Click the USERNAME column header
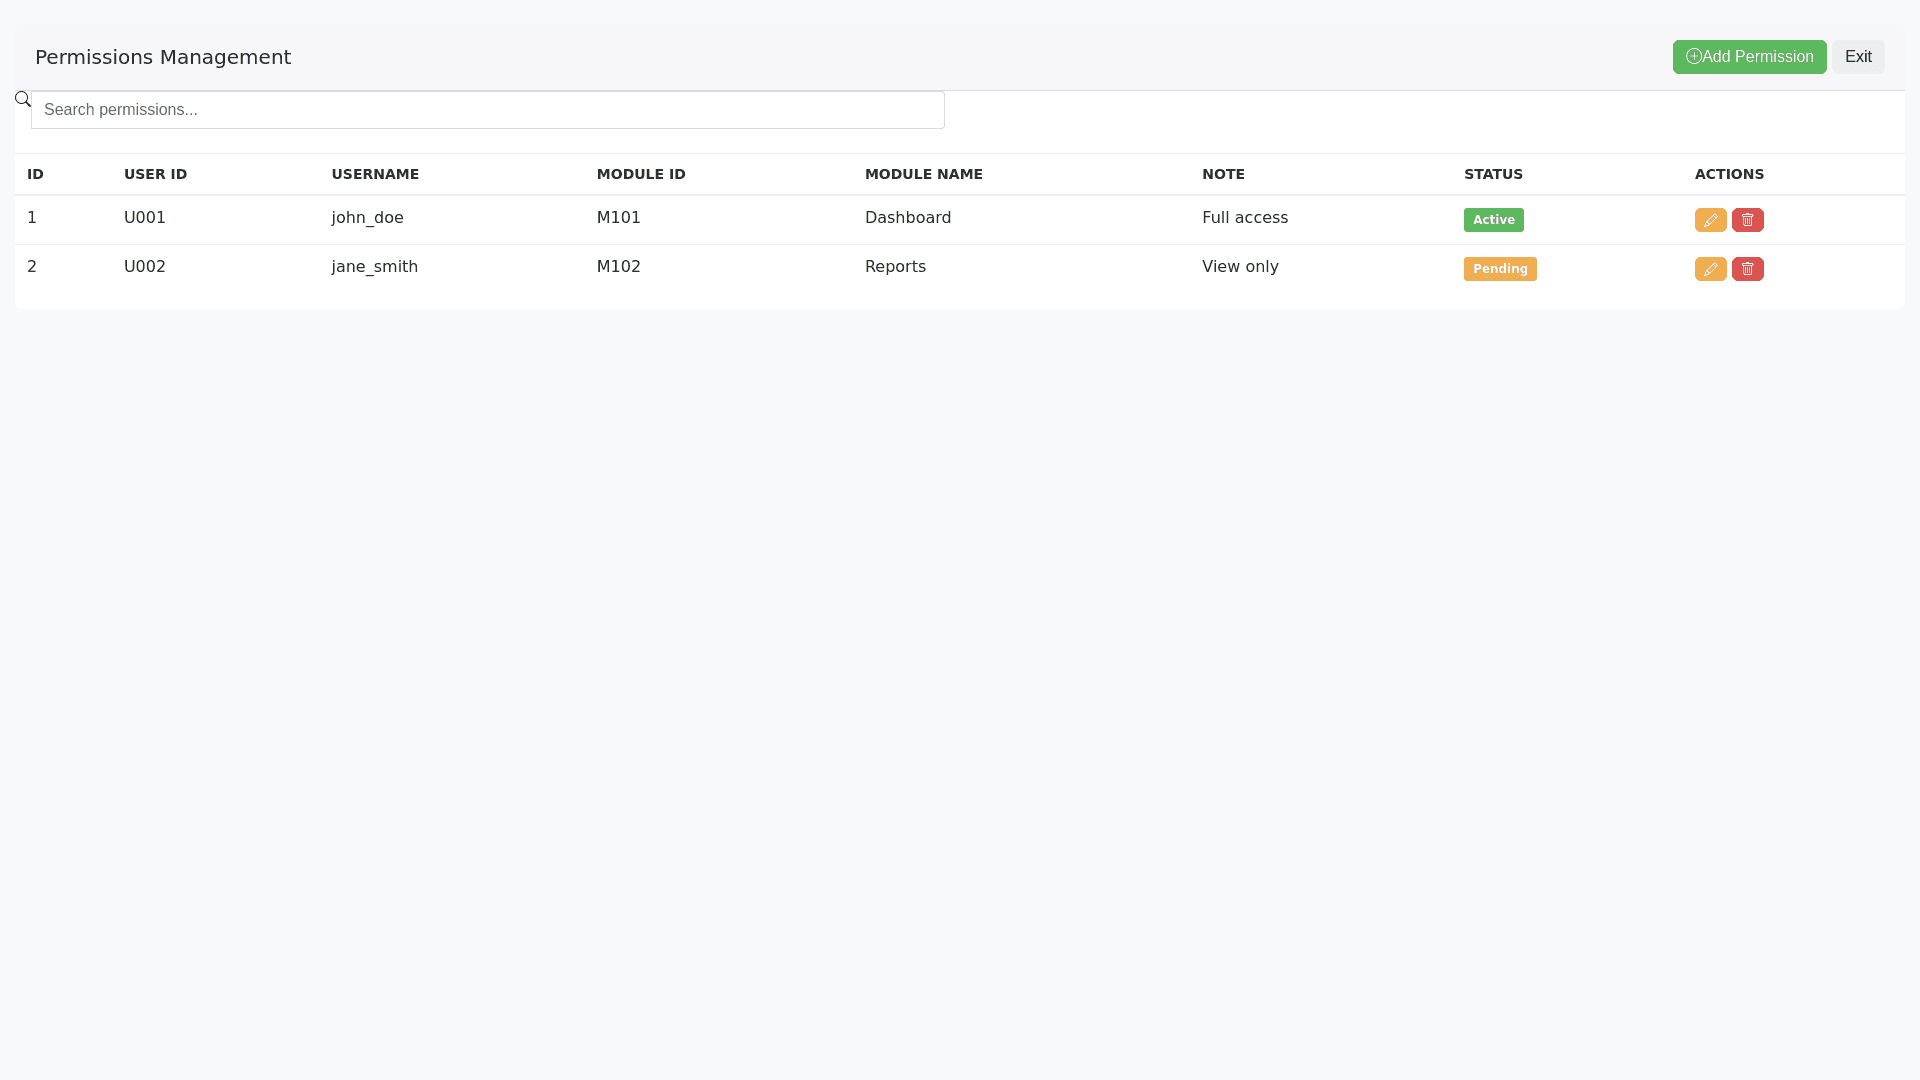The width and height of the screenshot is (1920, 1080). 375,174
